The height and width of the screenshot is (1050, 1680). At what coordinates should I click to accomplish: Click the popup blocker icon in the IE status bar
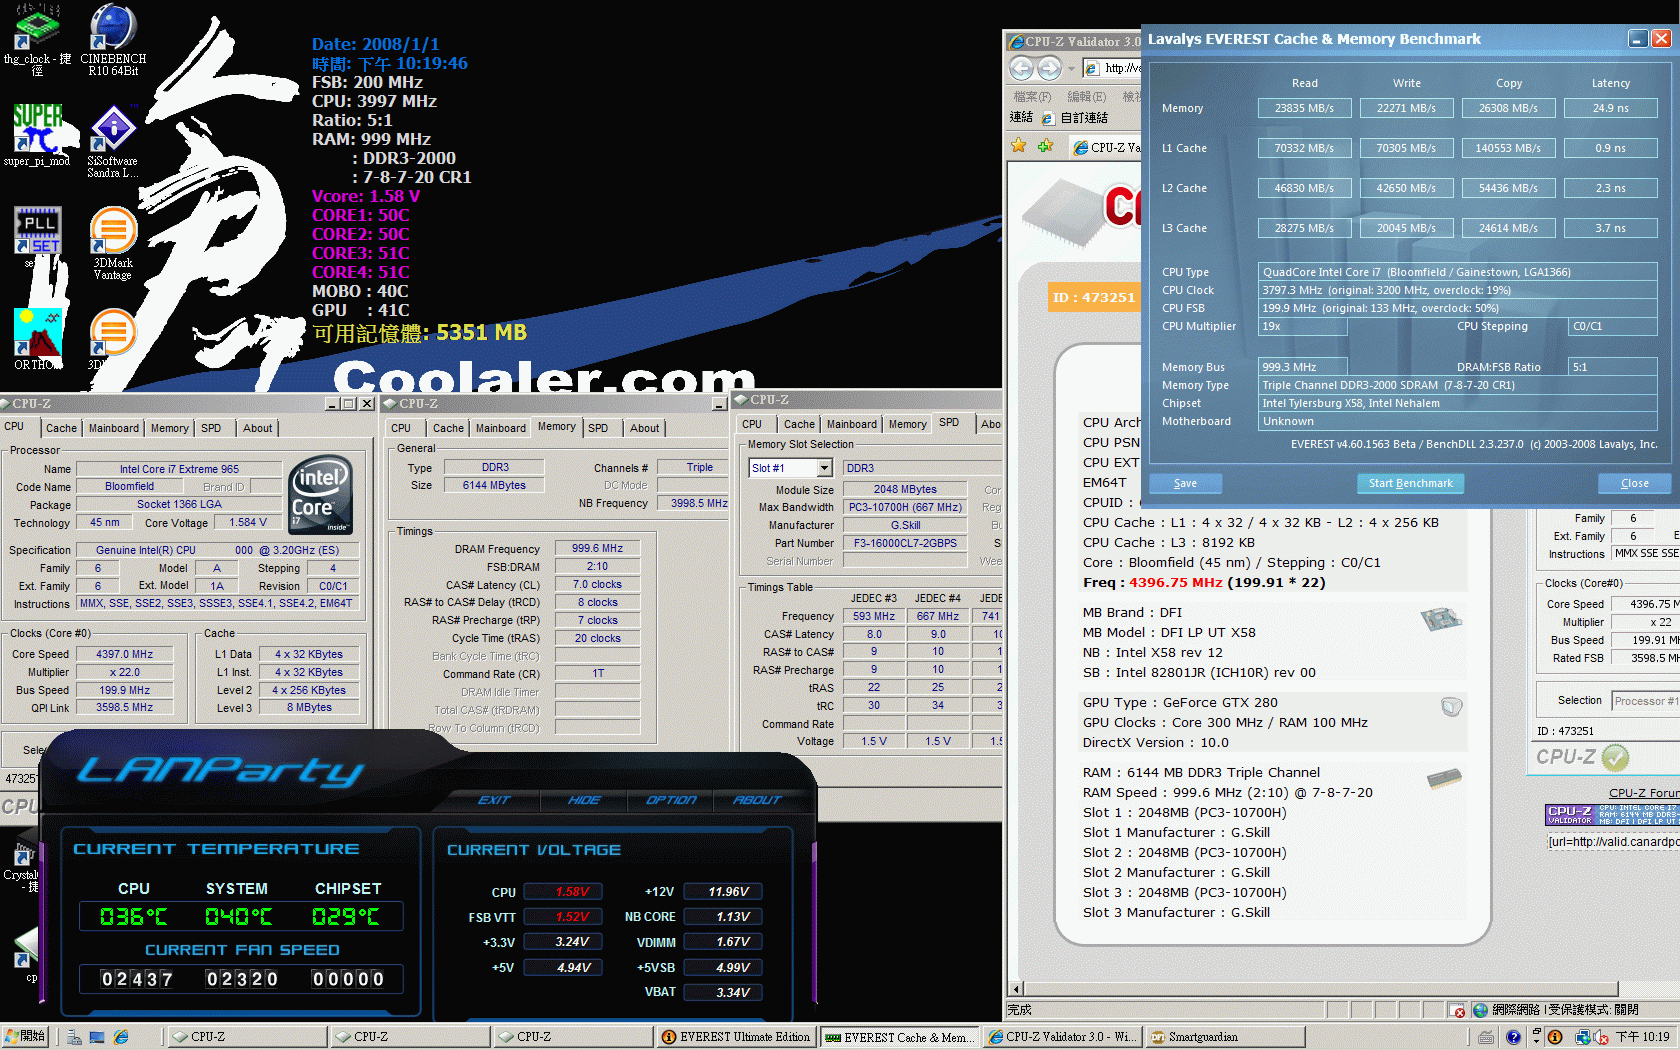pyautogui.click(x=1457, y=1010)
